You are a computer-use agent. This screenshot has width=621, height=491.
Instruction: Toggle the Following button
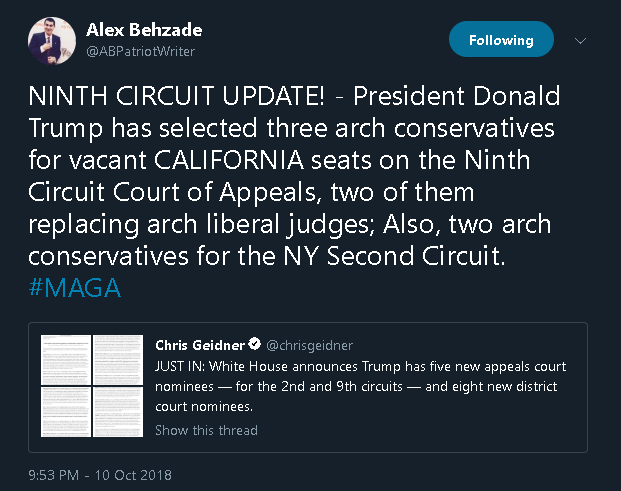(x=500, y=41)
